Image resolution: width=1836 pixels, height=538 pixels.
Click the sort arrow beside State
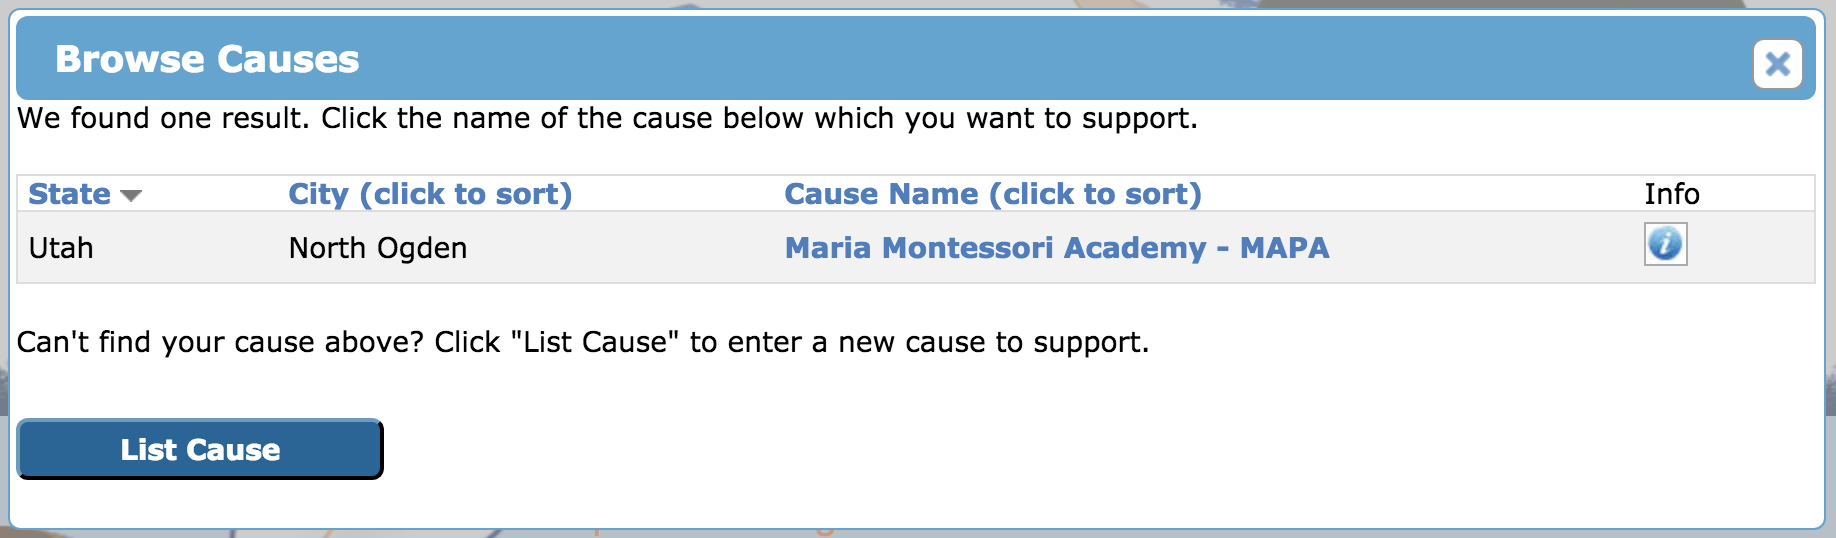131,195
